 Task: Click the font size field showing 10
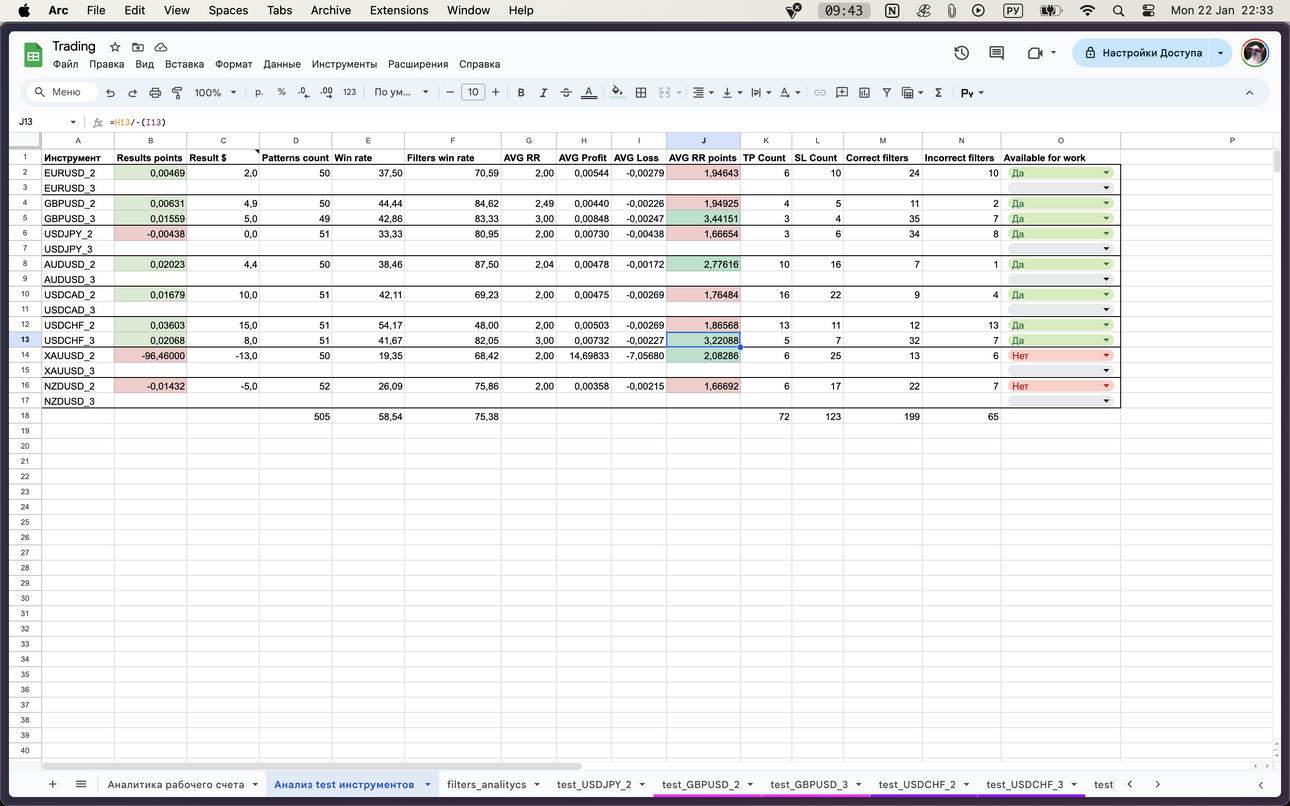point(473,92)
